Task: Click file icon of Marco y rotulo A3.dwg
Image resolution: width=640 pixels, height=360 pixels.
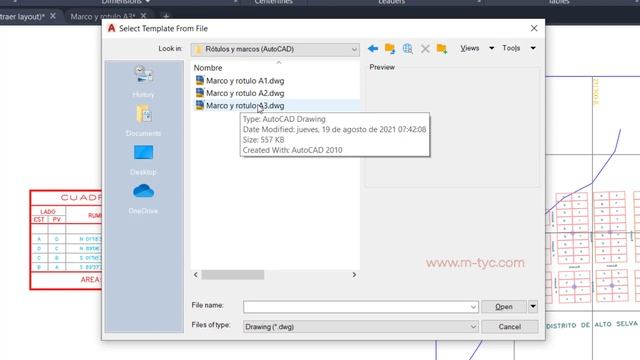Action: [200, 105]
